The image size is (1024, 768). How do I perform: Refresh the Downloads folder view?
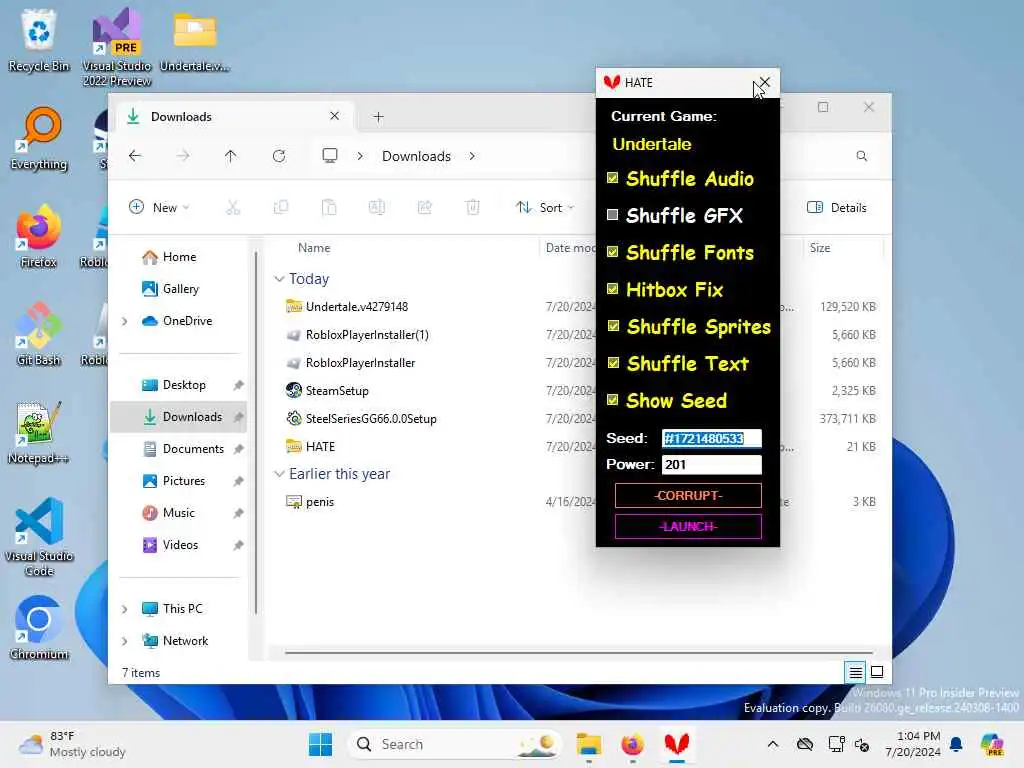tap(279, 156)
